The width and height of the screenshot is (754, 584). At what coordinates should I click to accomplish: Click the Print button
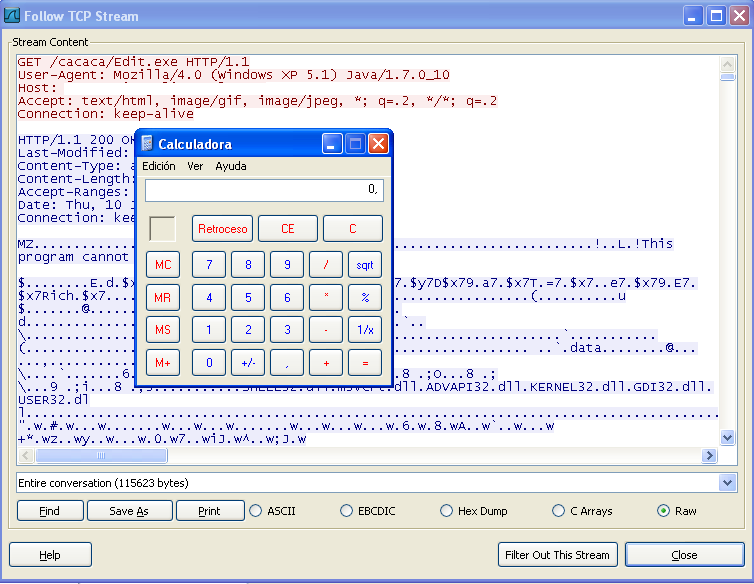coord(210,511)
